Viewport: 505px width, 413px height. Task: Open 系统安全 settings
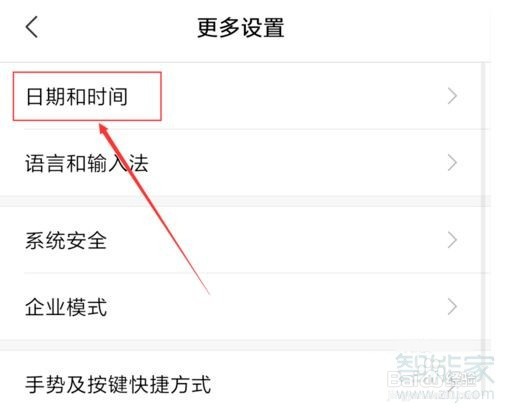point(245,240)
